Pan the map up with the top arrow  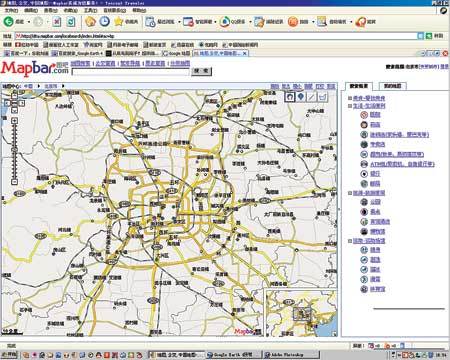pyautogui.click(x=14, y=96)
